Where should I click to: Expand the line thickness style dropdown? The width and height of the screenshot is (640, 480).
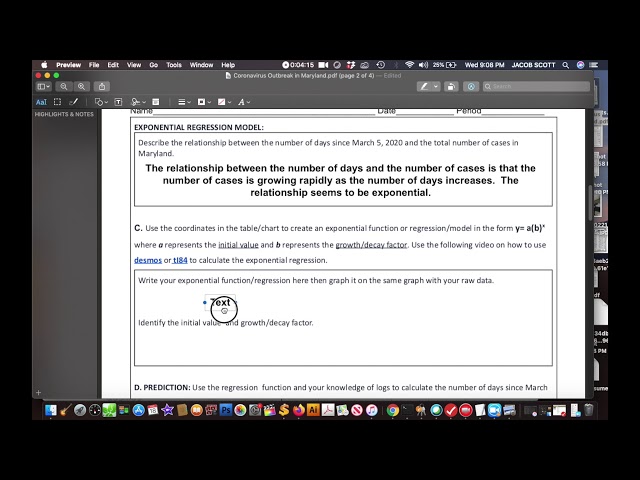[184, 102]
